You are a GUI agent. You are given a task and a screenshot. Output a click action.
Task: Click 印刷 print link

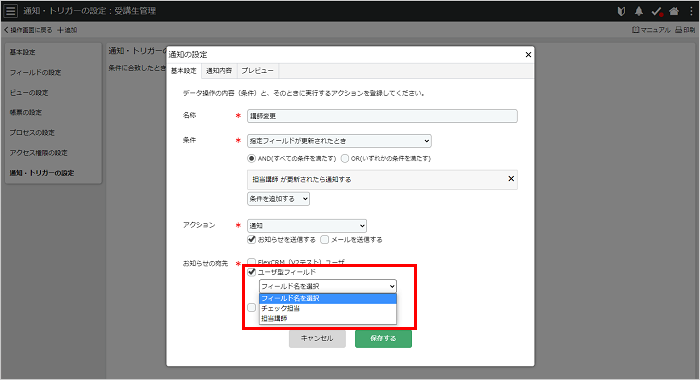[x=685, y=30]
